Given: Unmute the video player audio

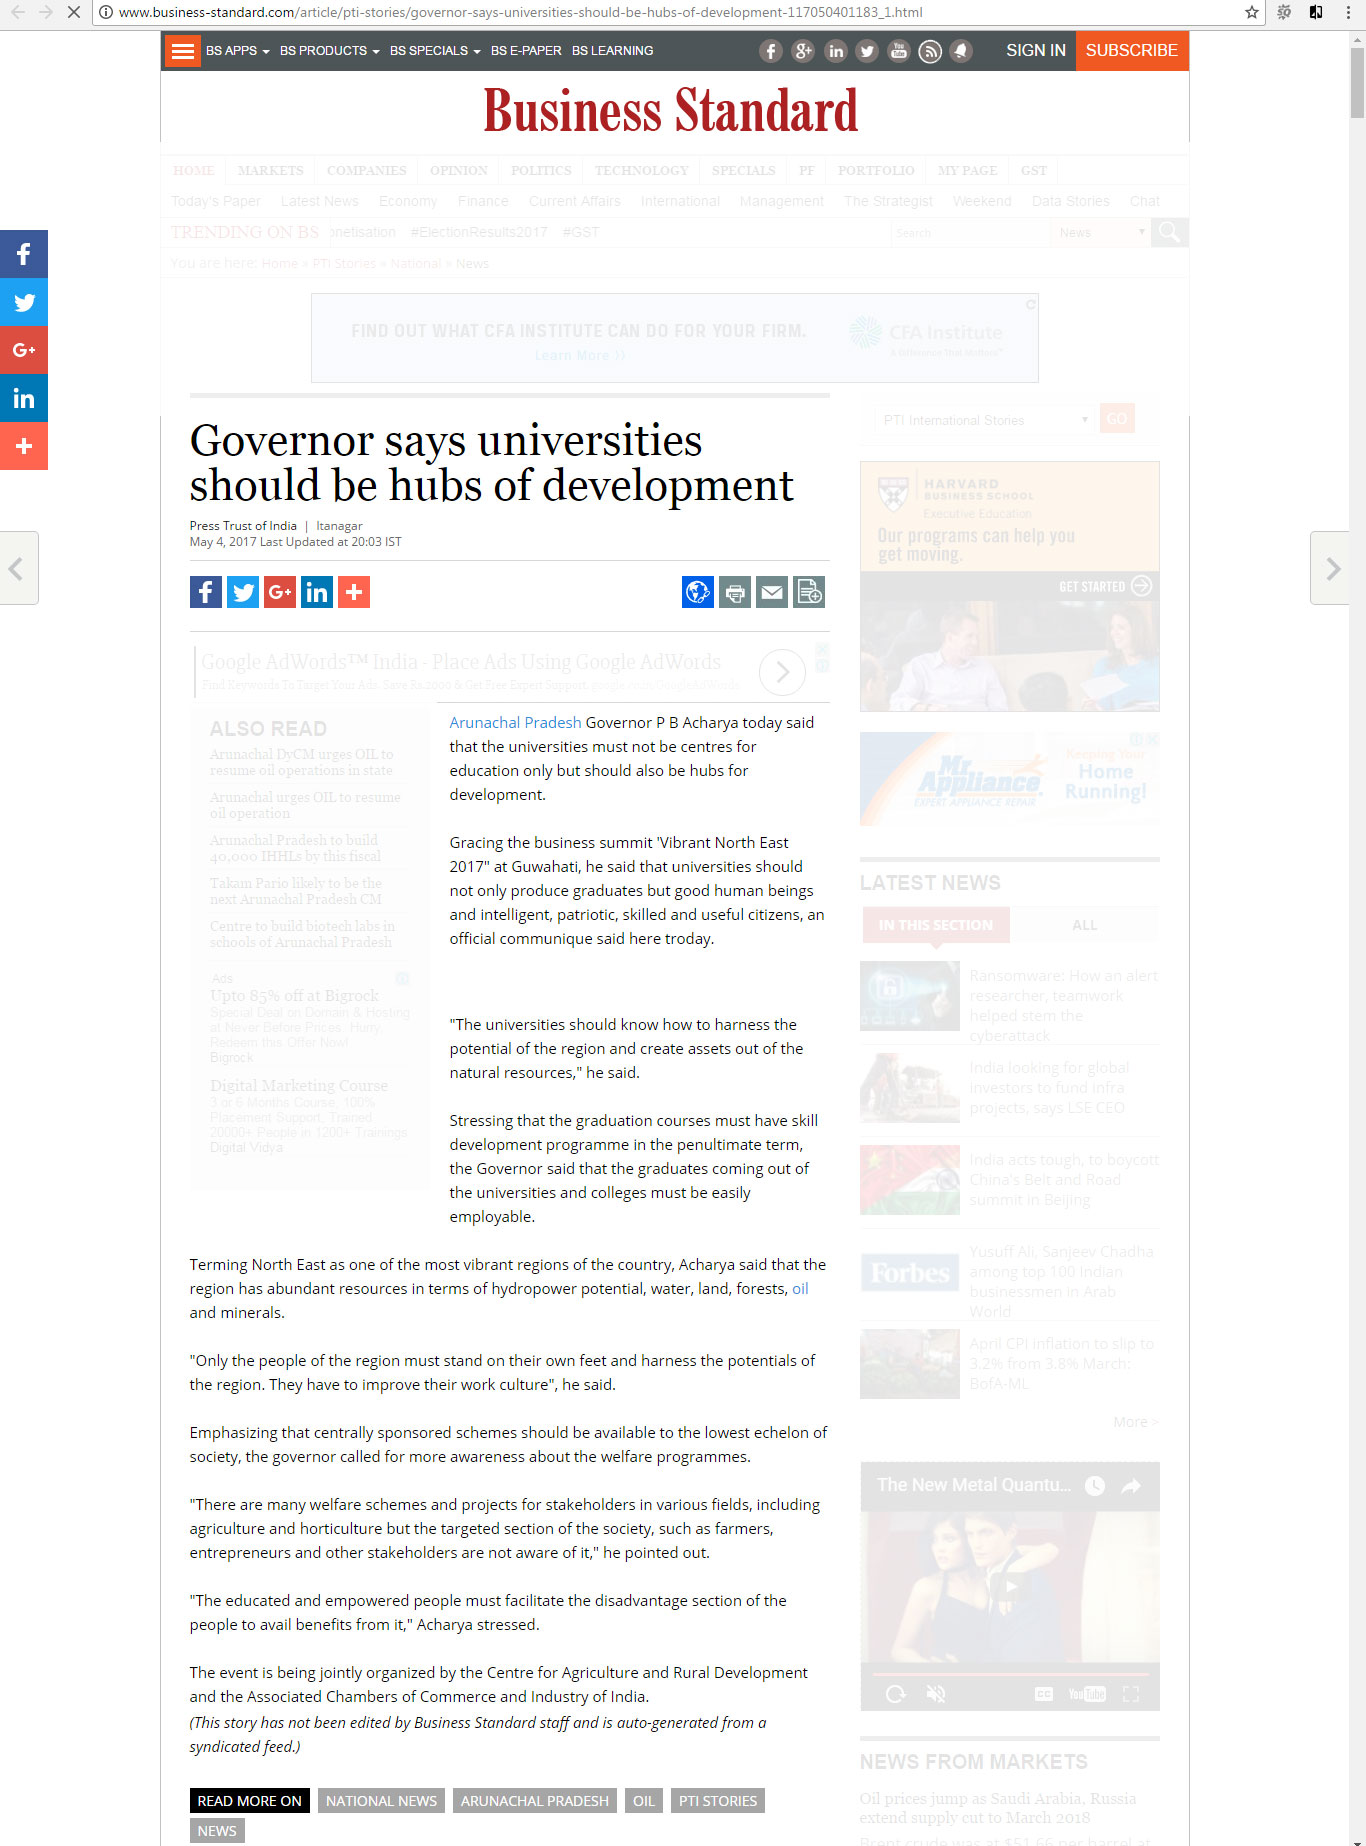Looking at the screenshot, I should tap(936, 1693).
